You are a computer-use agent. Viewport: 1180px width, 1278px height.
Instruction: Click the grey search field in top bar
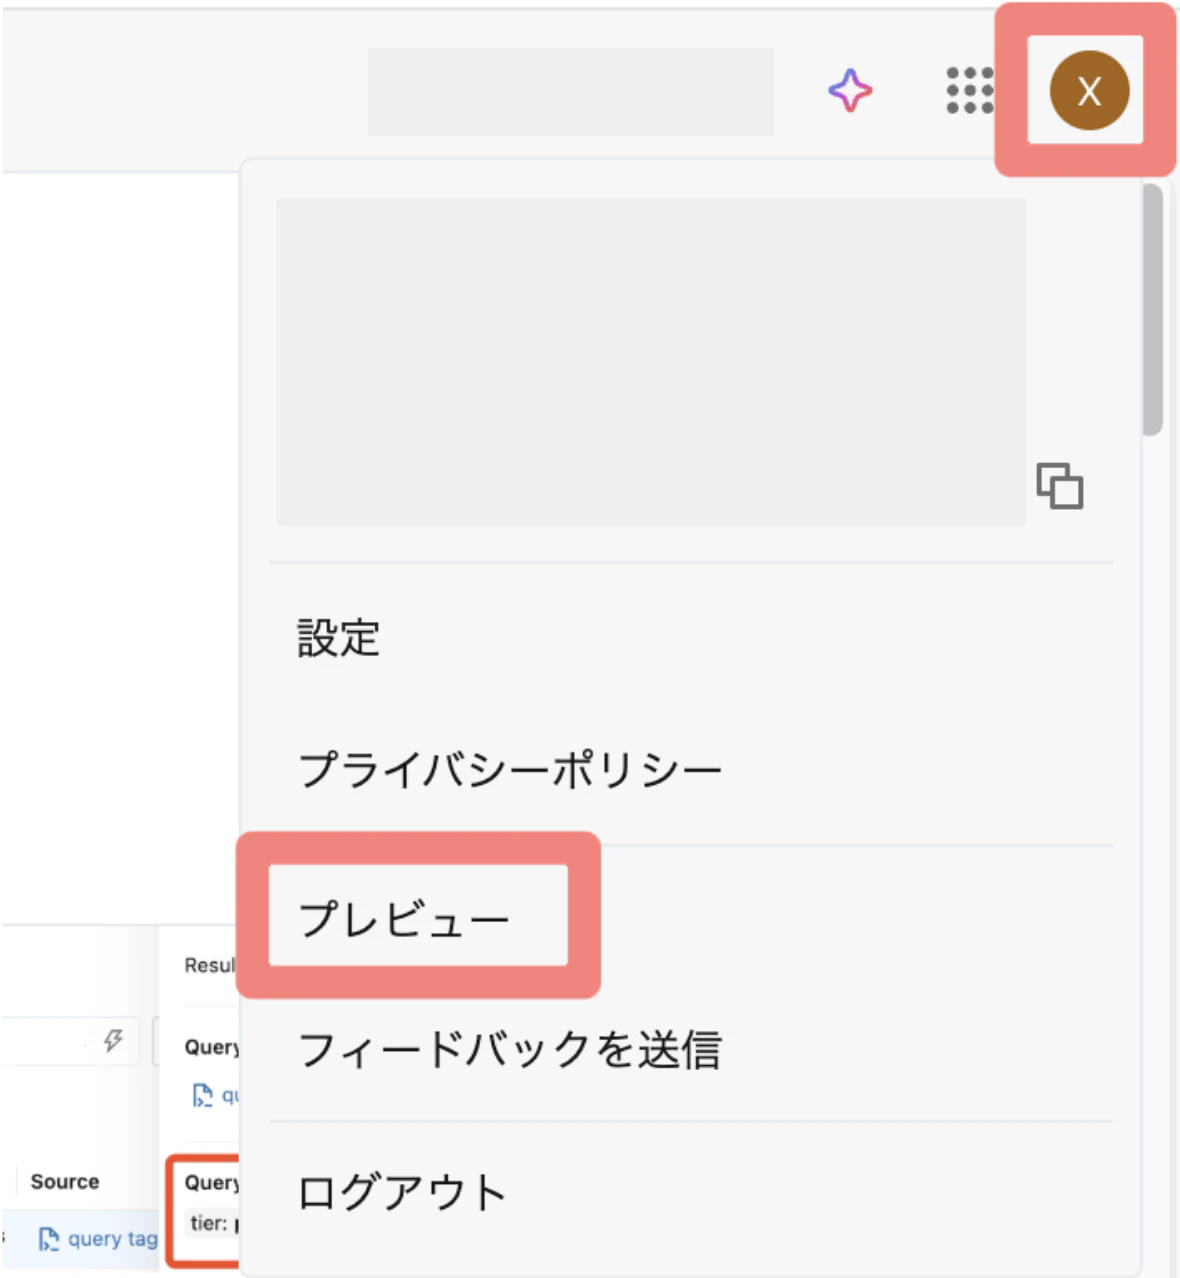(x=571, y=92)
